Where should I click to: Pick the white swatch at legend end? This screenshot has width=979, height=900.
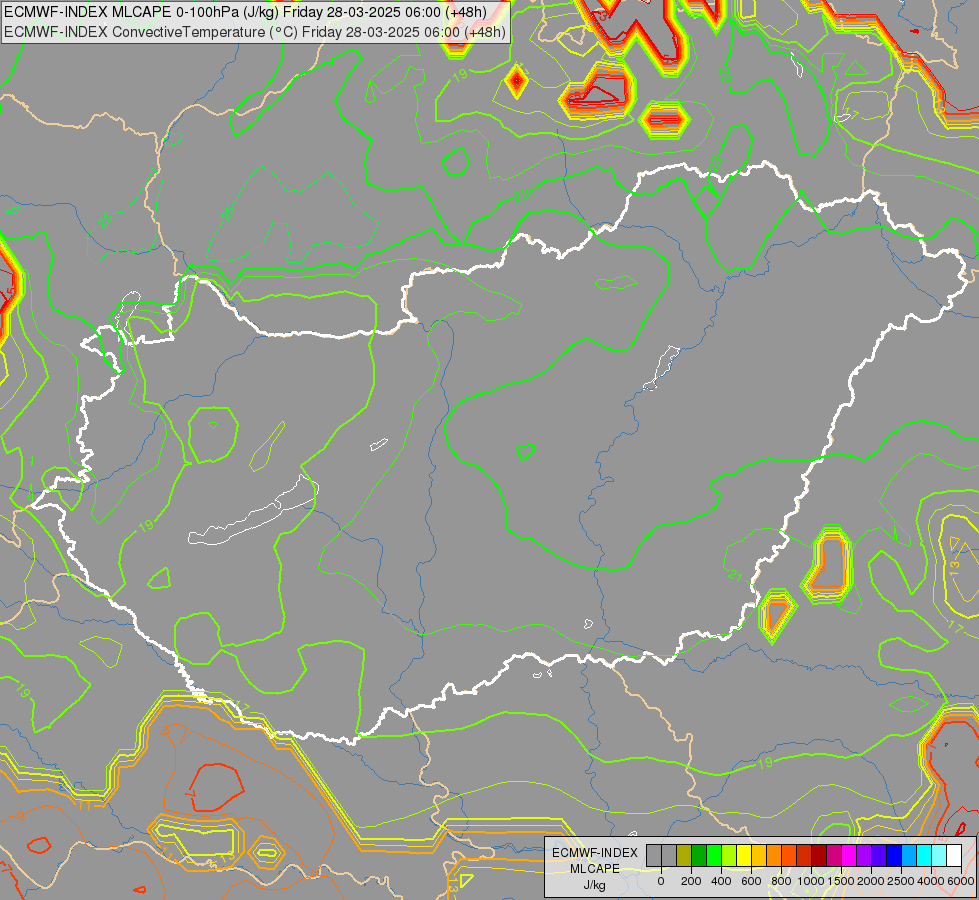click(x=955, y=856)
